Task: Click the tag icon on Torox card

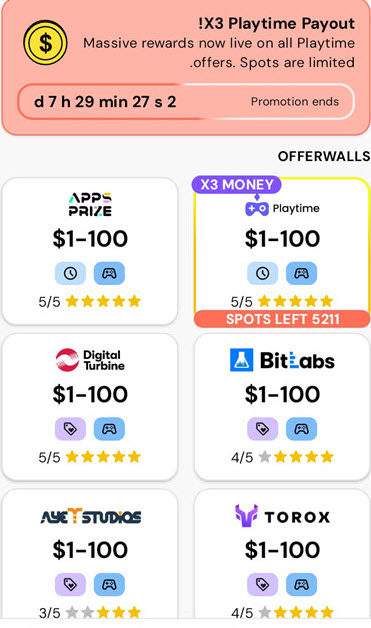Action: click(262, 584)
